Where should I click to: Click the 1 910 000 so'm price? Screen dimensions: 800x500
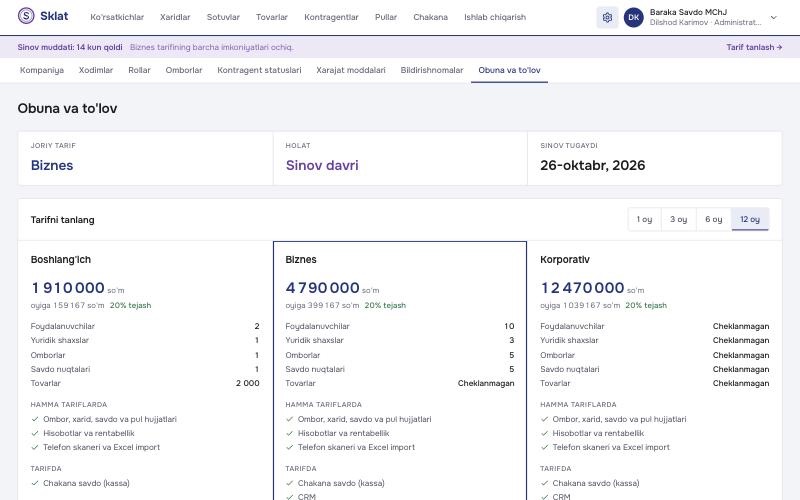78,288
